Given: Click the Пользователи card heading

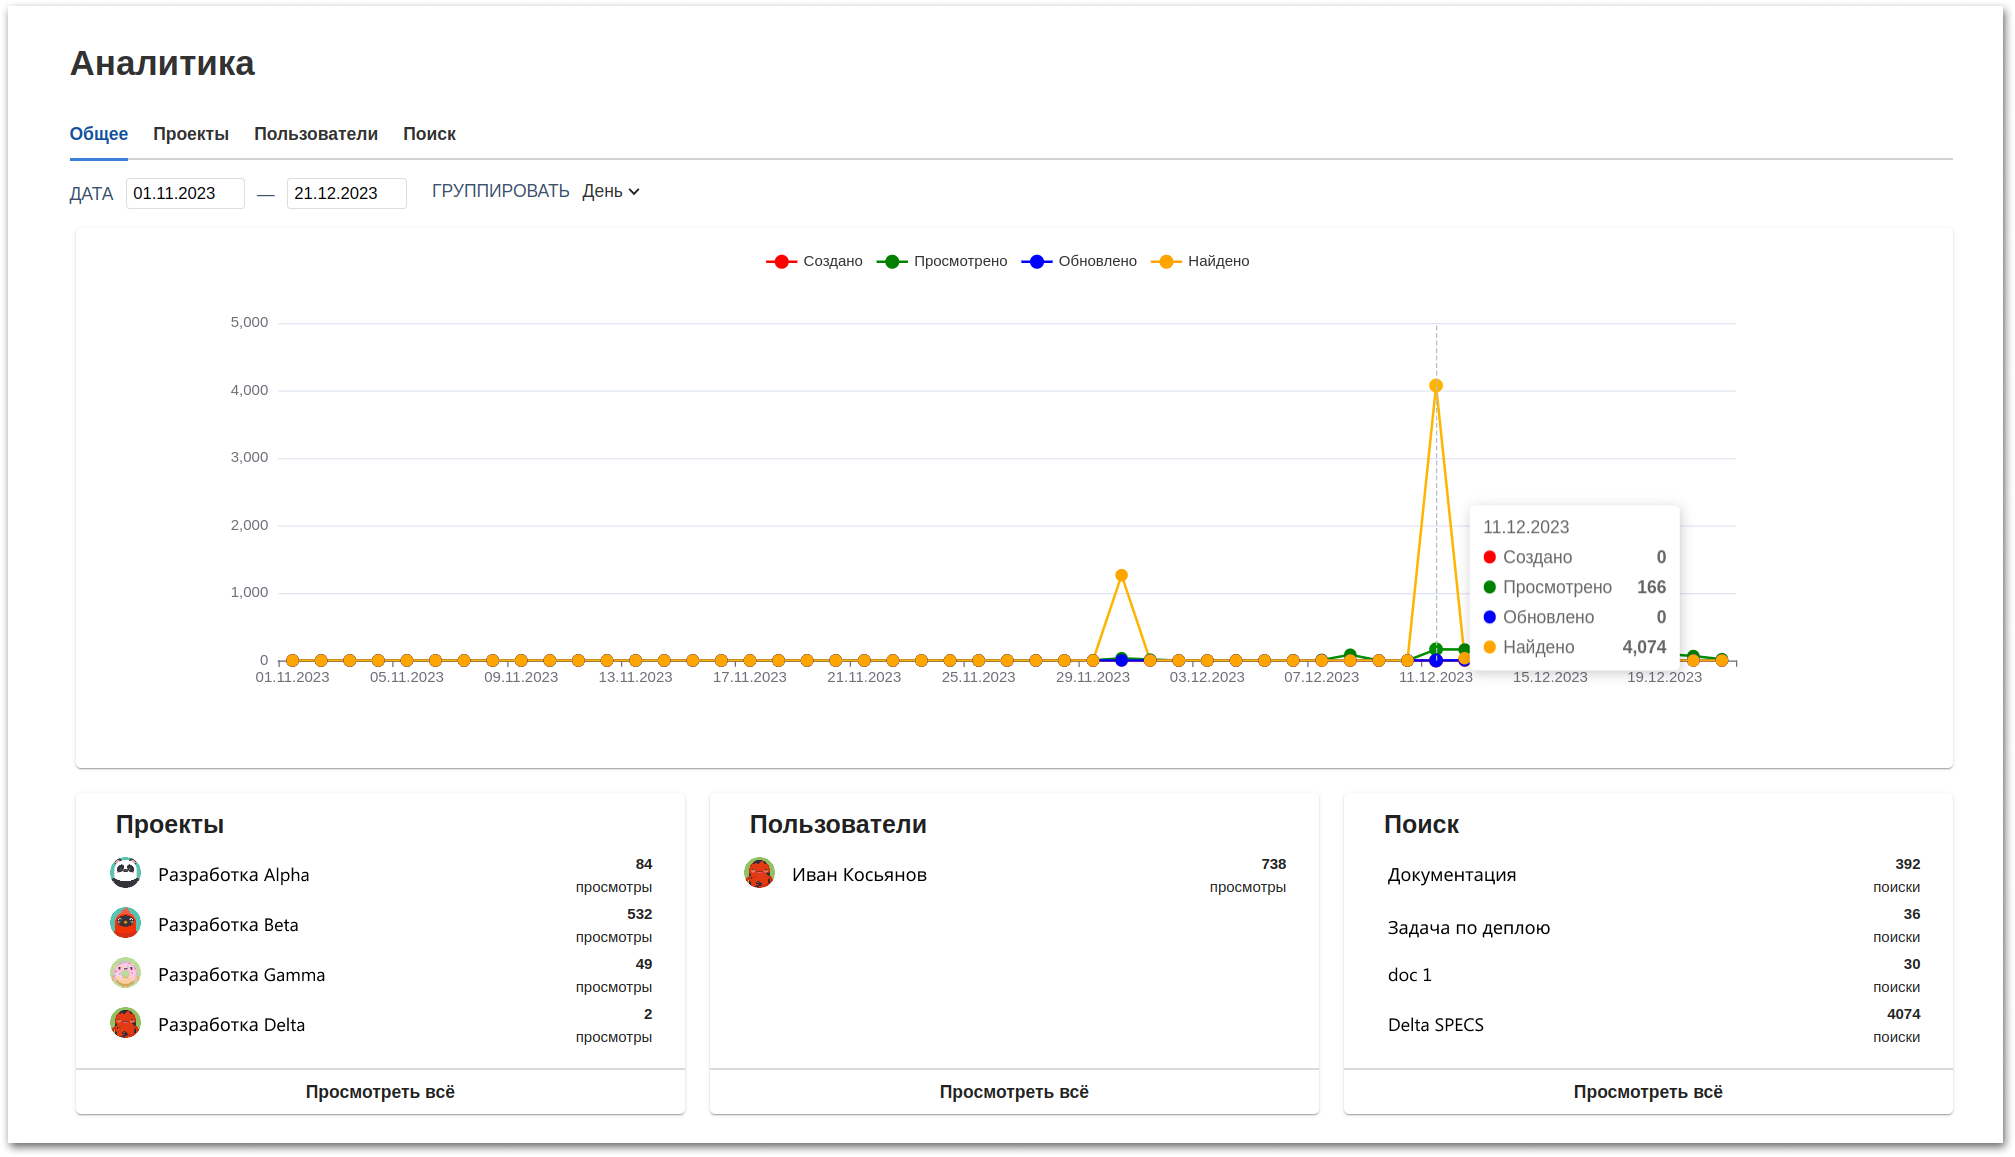Looking at the screenshot, I should point(838,824).
